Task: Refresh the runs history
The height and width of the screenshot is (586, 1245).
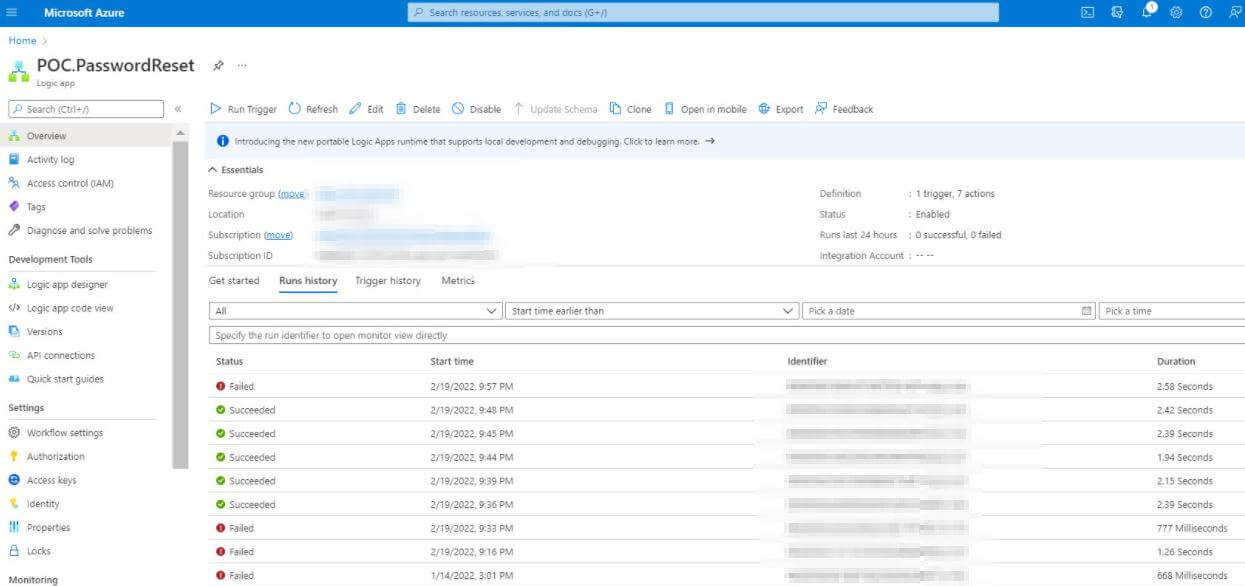Action: (x=311, y=109)
